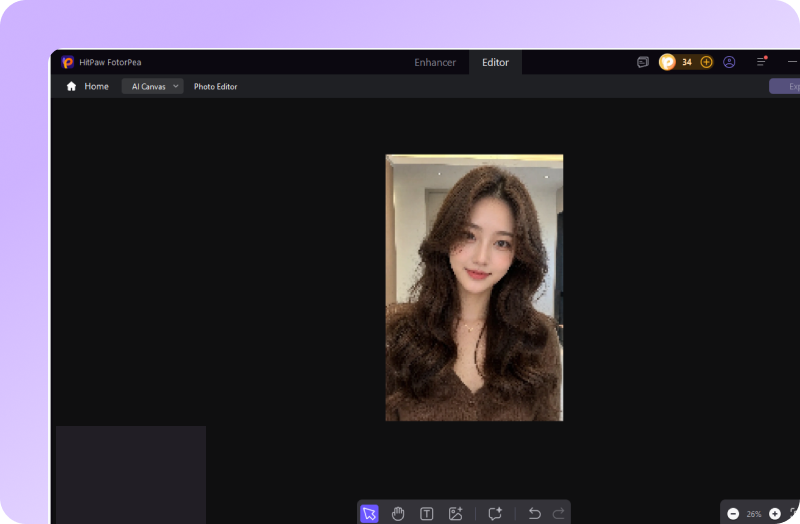
Task: Open the AI image generation tool
Action: pyautogui.click(x=455, y=513)
